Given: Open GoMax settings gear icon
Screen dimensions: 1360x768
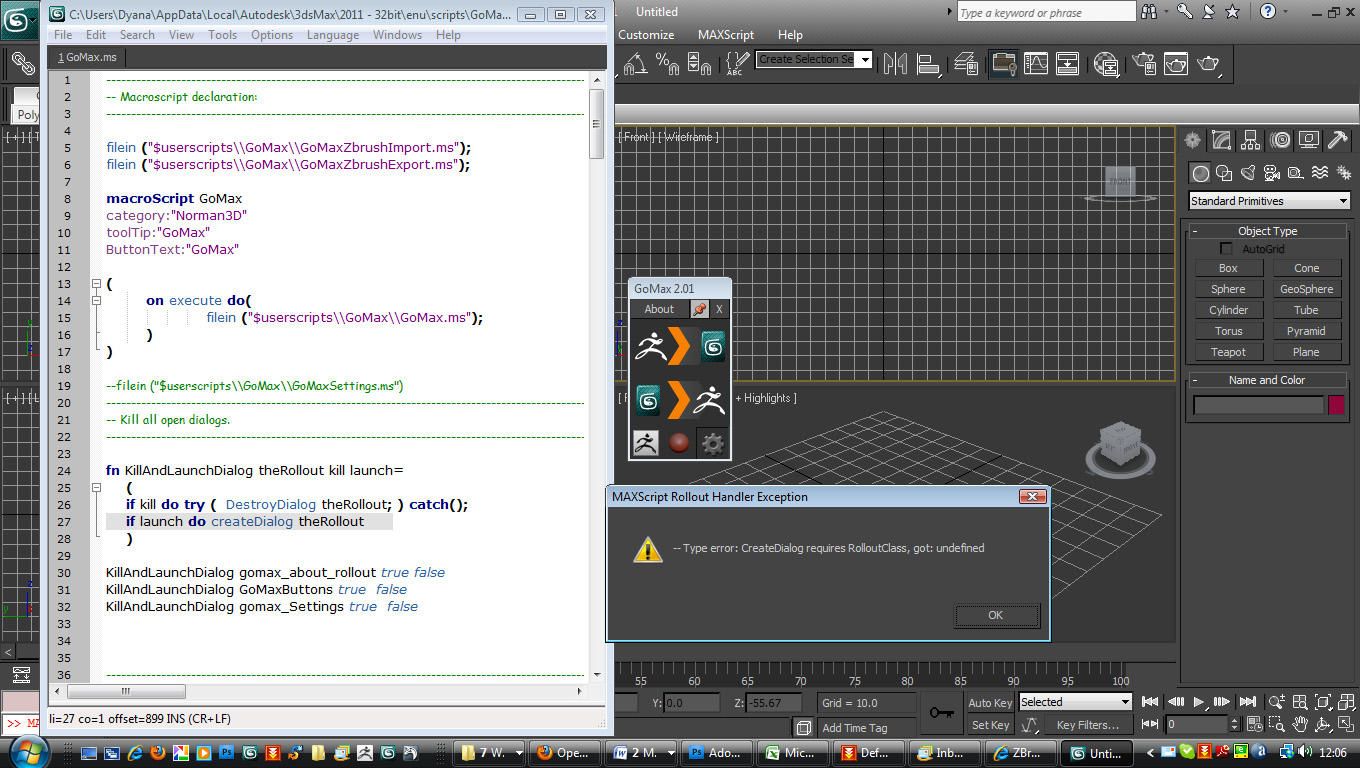Looking at the screenshot, I should pyautogui.click(x=712, y=443).
